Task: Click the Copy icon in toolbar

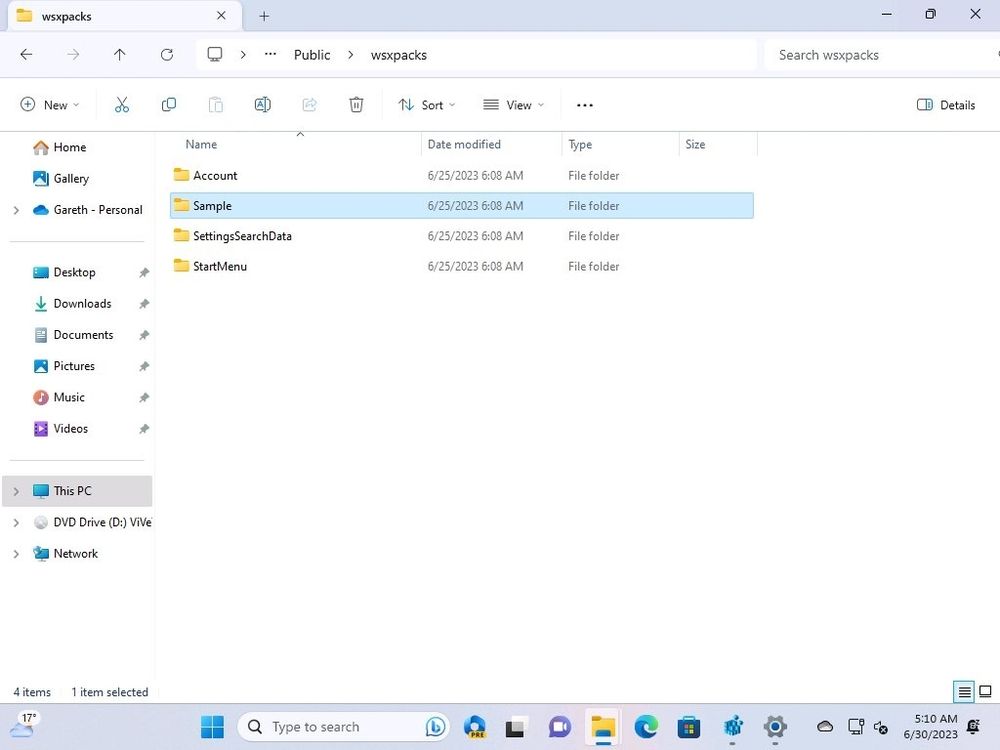Action: 169,105
